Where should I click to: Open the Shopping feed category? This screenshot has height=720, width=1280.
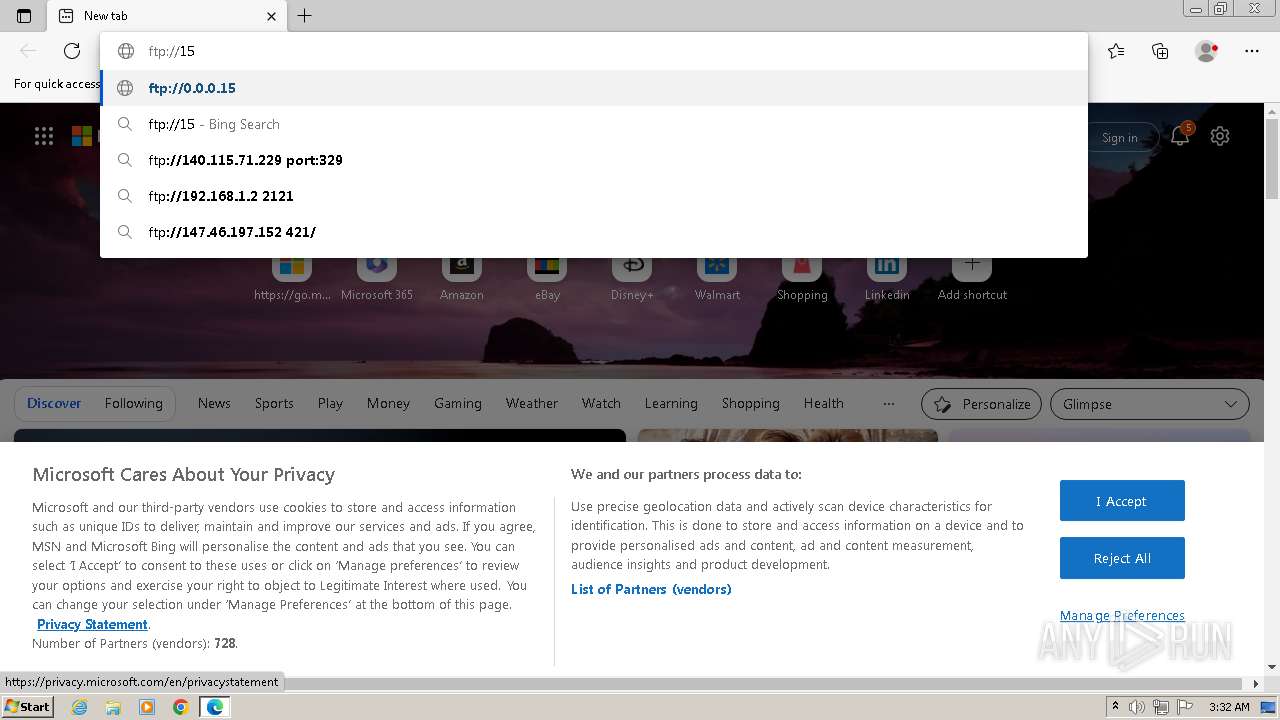[x=751, y=403]
